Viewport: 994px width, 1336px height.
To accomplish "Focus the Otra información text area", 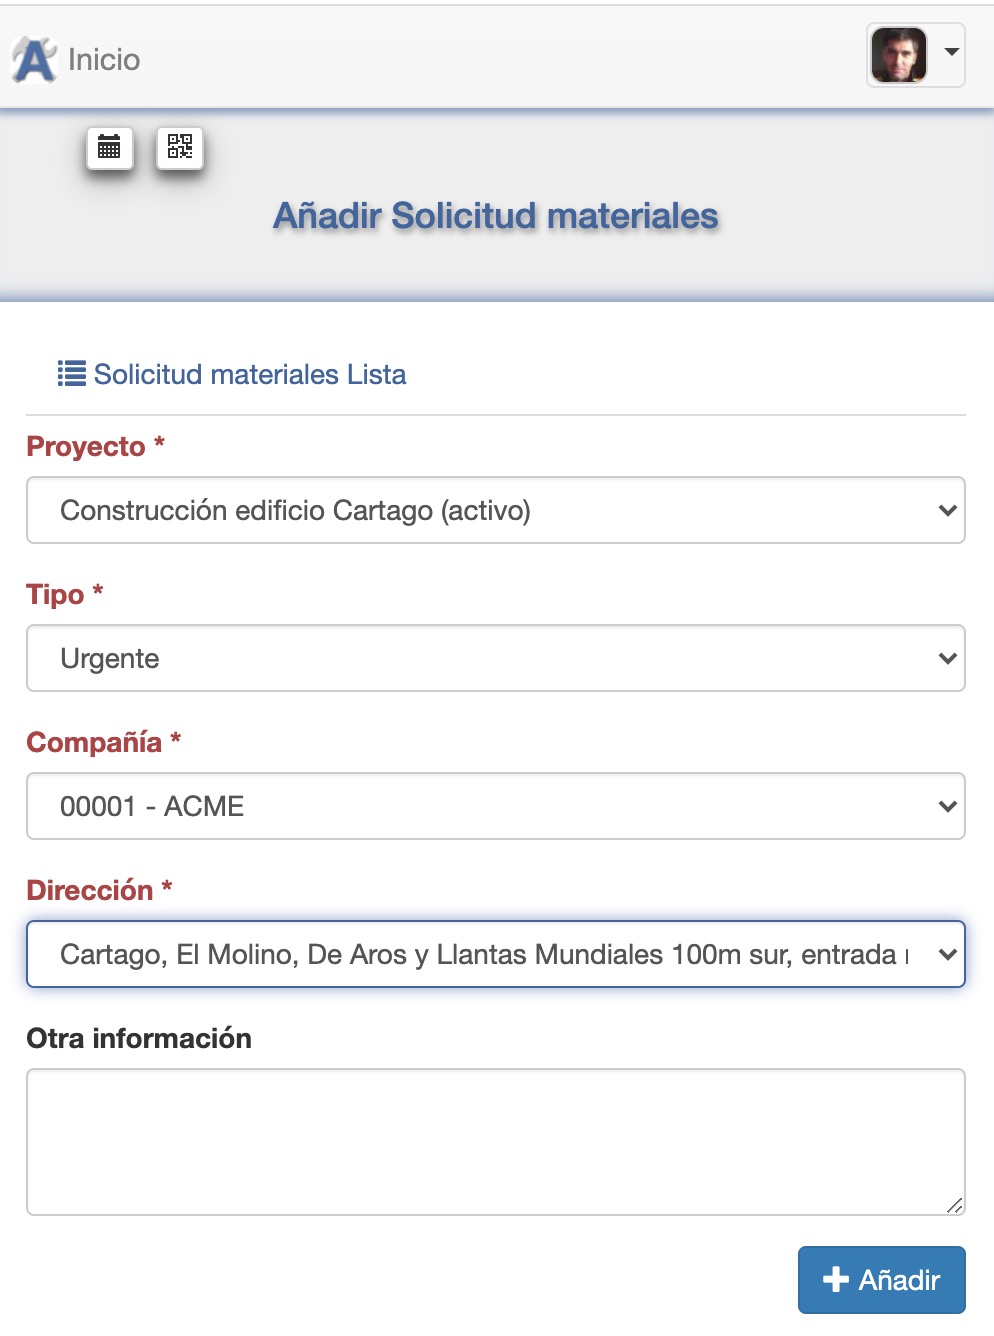I will pos(495,1141).
